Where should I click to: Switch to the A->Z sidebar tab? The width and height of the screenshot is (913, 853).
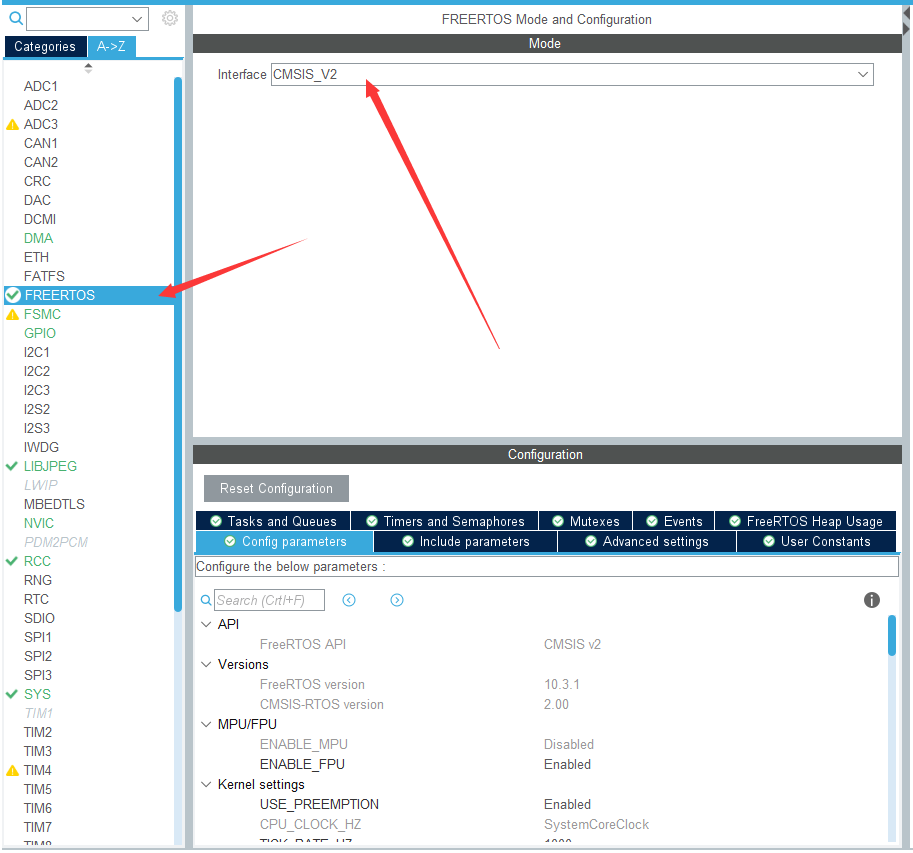coord(111,46)
